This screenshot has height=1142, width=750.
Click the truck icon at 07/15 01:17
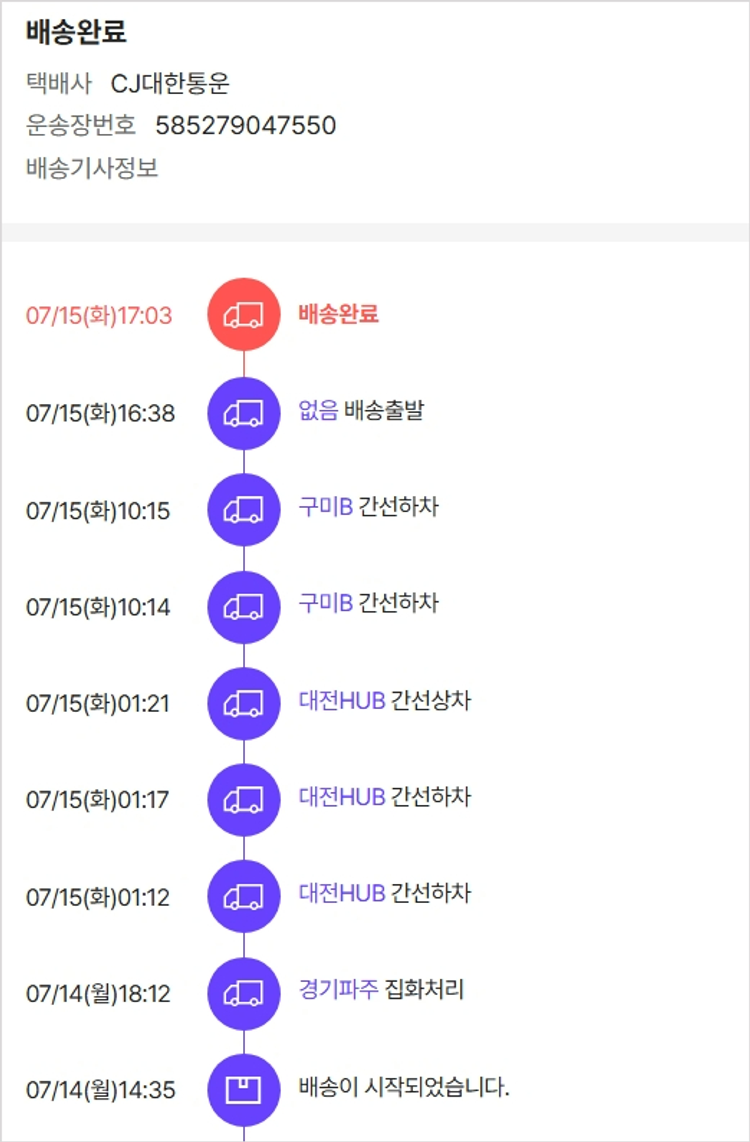click(244, 799)
